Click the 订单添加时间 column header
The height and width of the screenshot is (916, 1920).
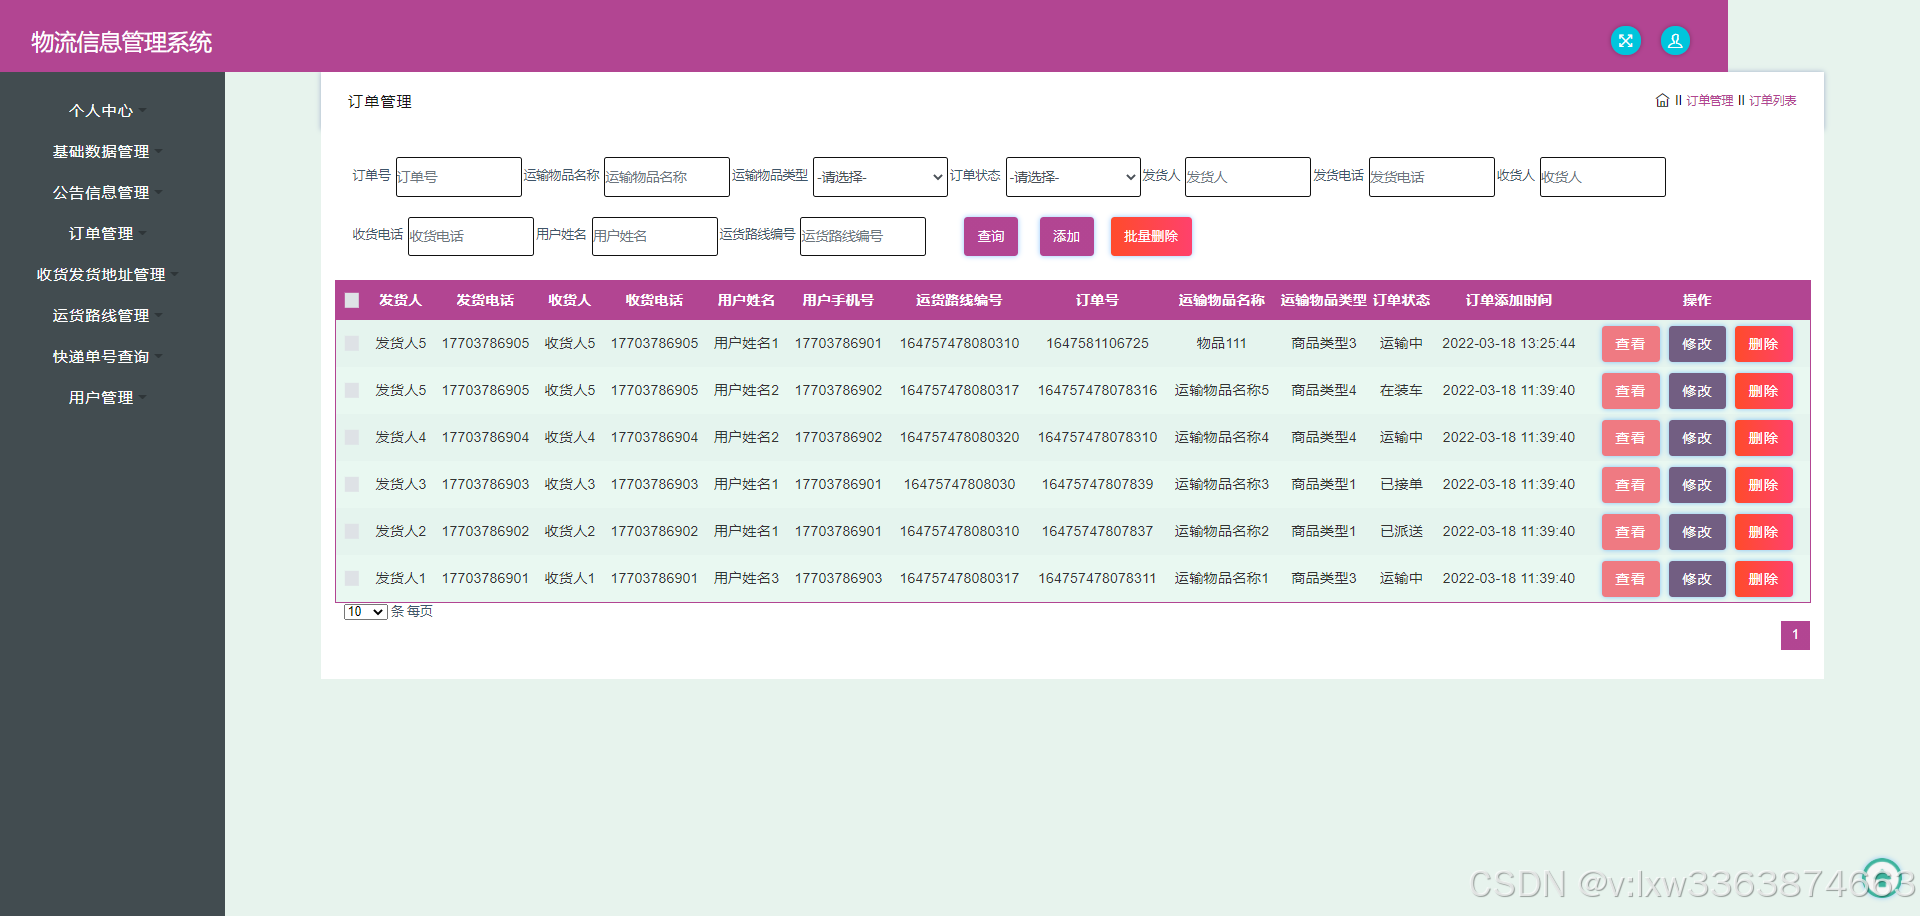click(1508, 300)
